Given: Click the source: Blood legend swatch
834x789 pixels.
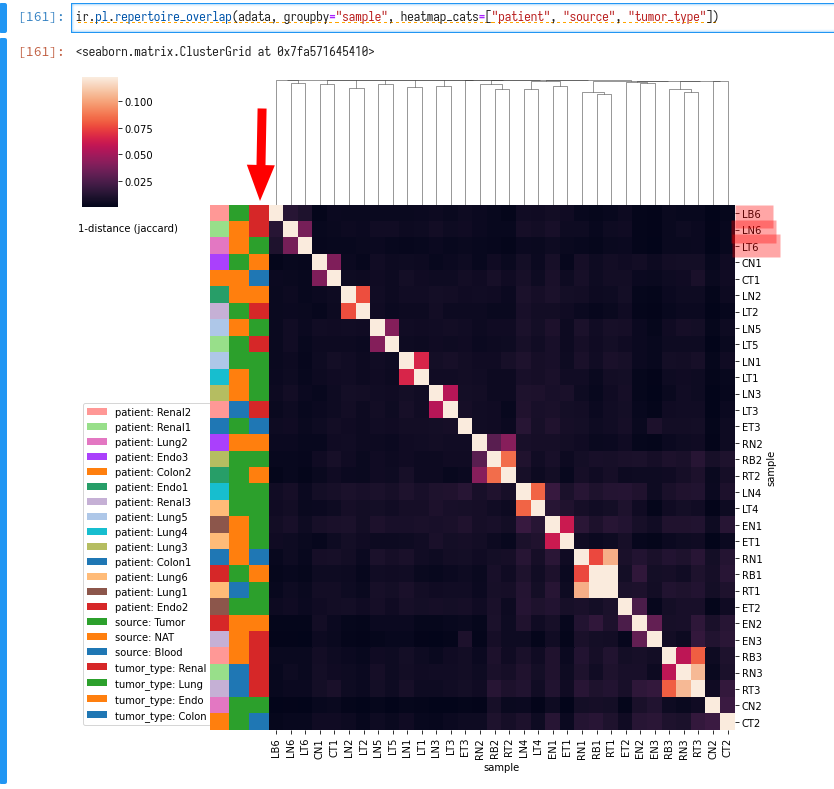Looking at the screenshot, I should click(96, 652).
